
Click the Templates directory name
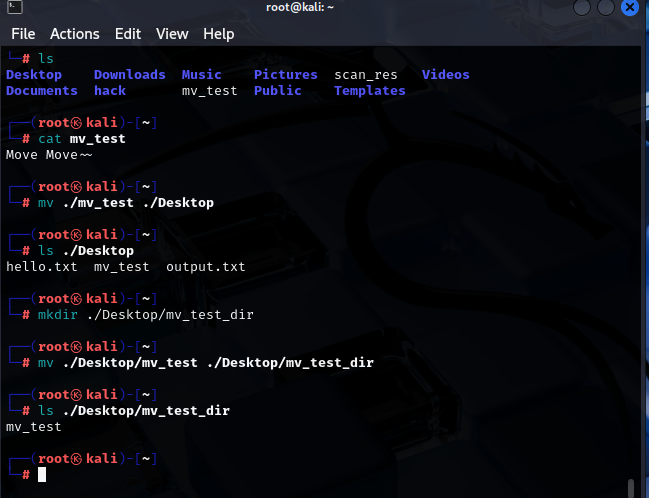370,91
